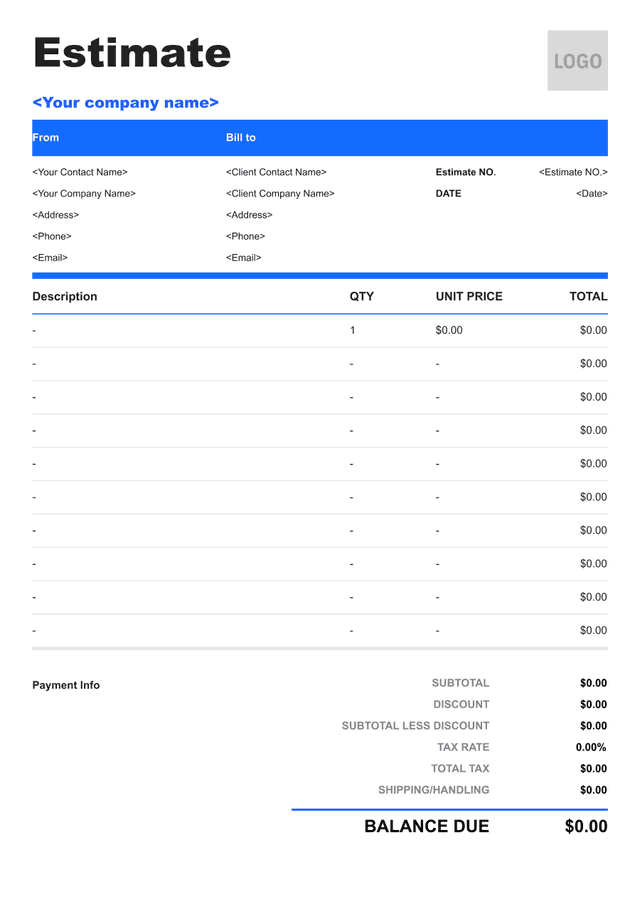
Task: Click the Description column header
Action: click(x=65, y=296)
